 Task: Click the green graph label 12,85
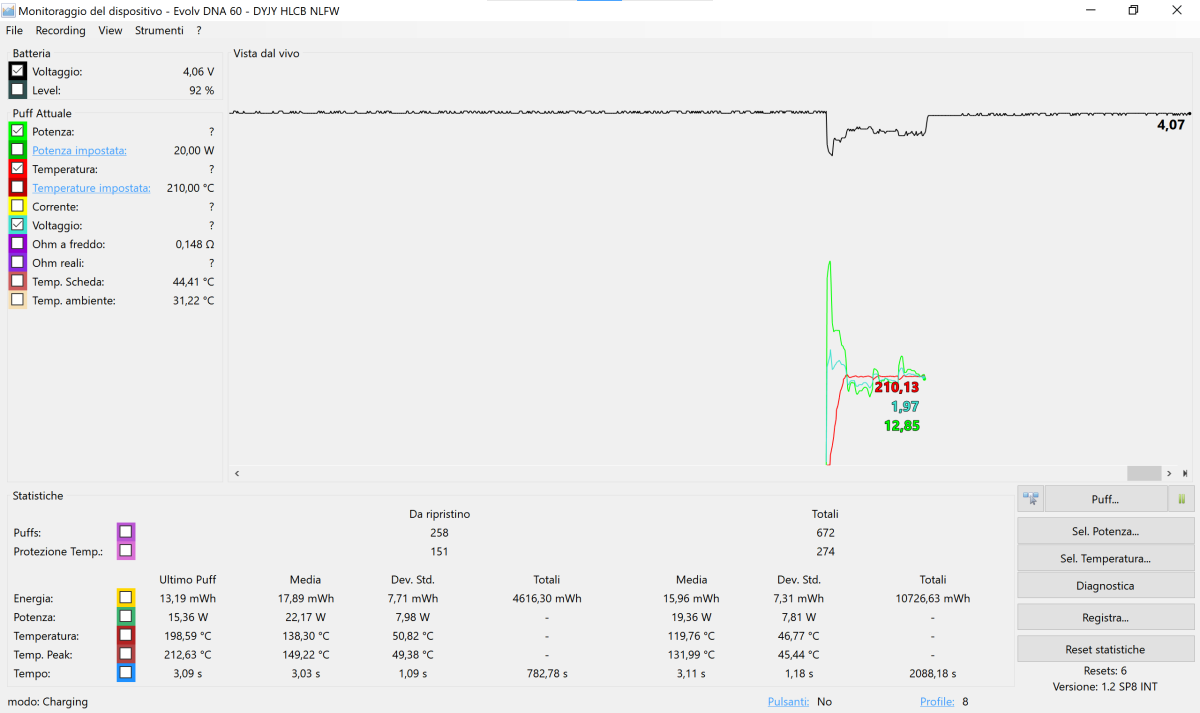point(901,425)
